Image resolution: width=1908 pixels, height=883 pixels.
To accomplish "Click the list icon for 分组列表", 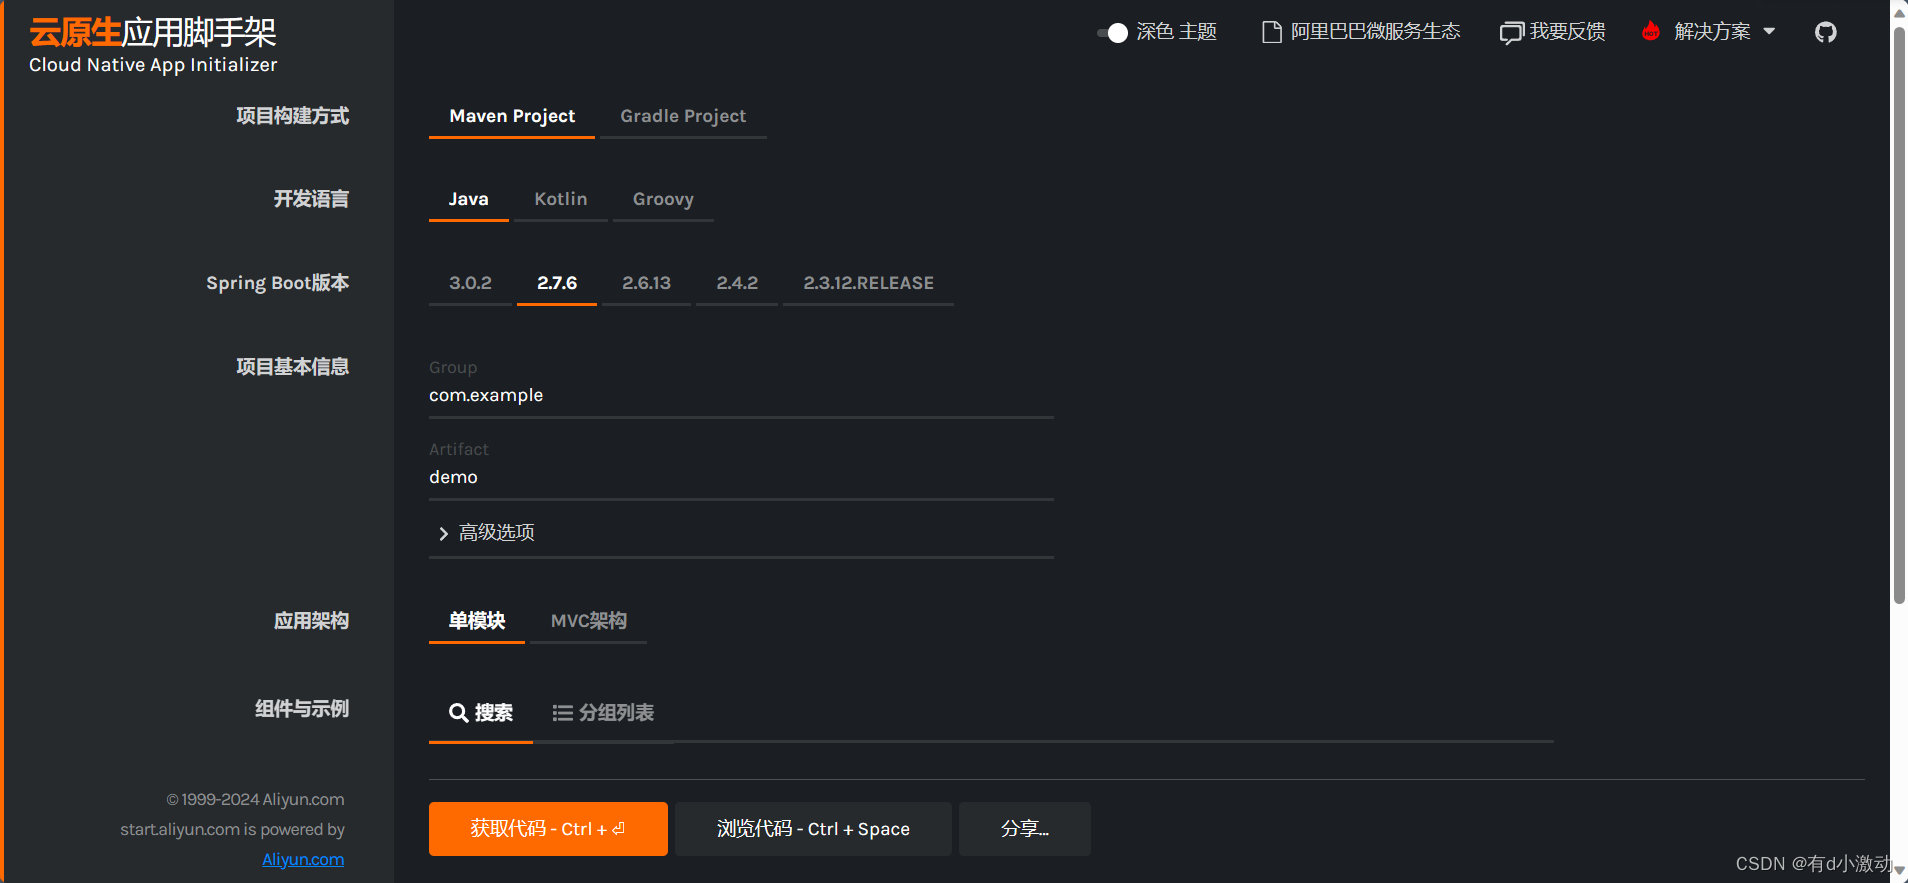I will [x=562, y=713].
